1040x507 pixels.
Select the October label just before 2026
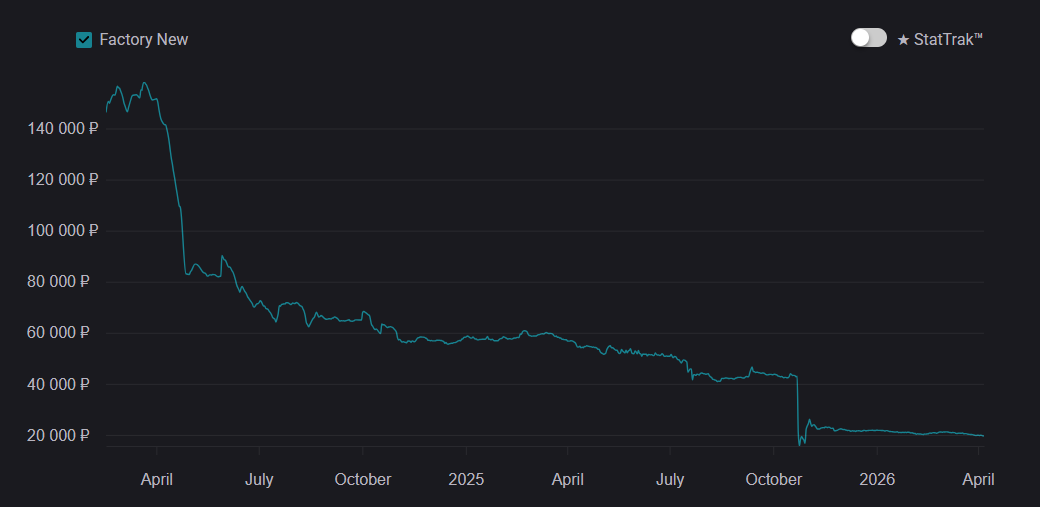tap(773, 479)
